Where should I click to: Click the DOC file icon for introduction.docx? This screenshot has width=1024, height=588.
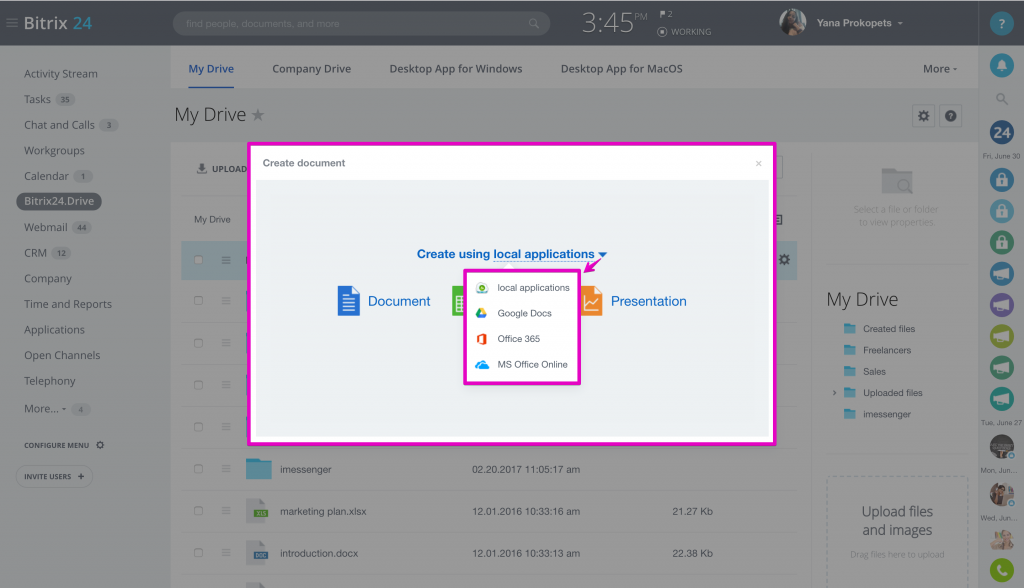(259, 553)
